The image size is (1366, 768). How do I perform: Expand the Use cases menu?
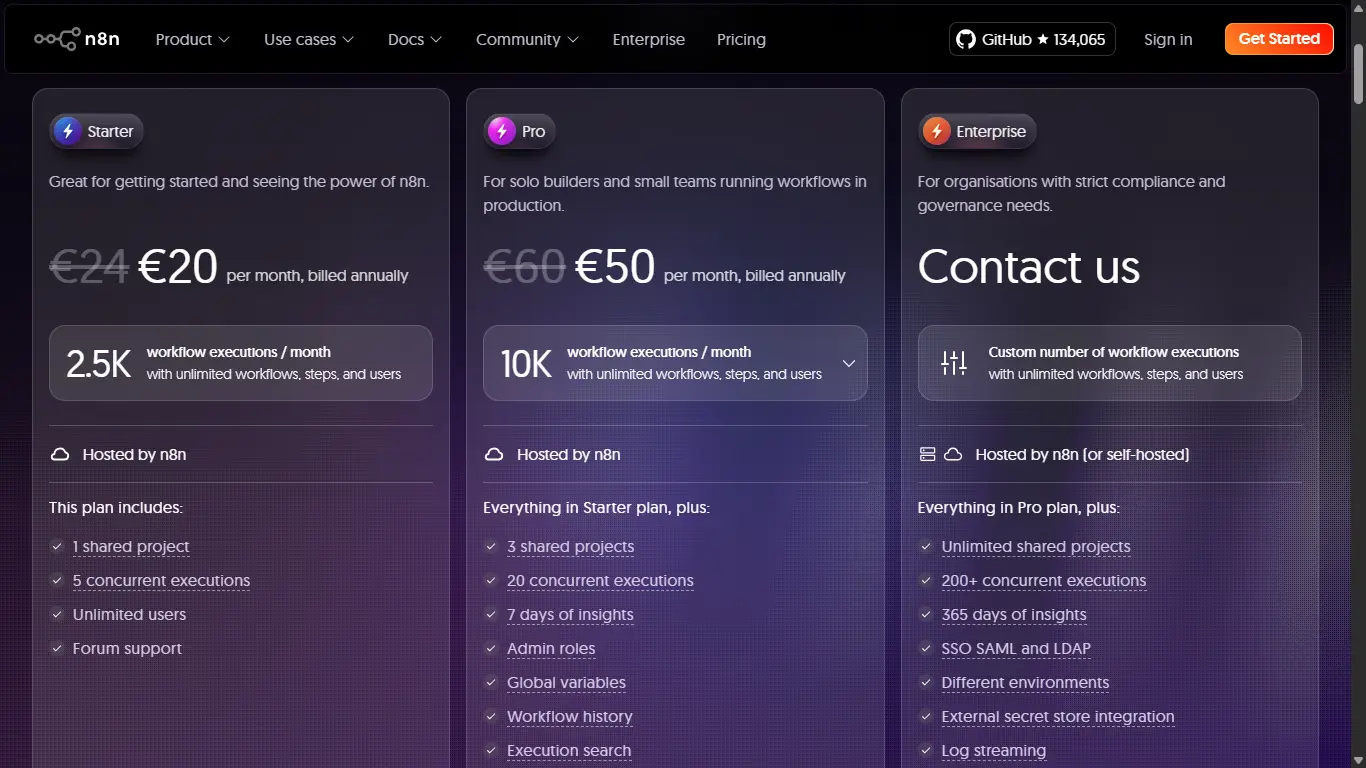pyautogui.click(x=309, y=39)
